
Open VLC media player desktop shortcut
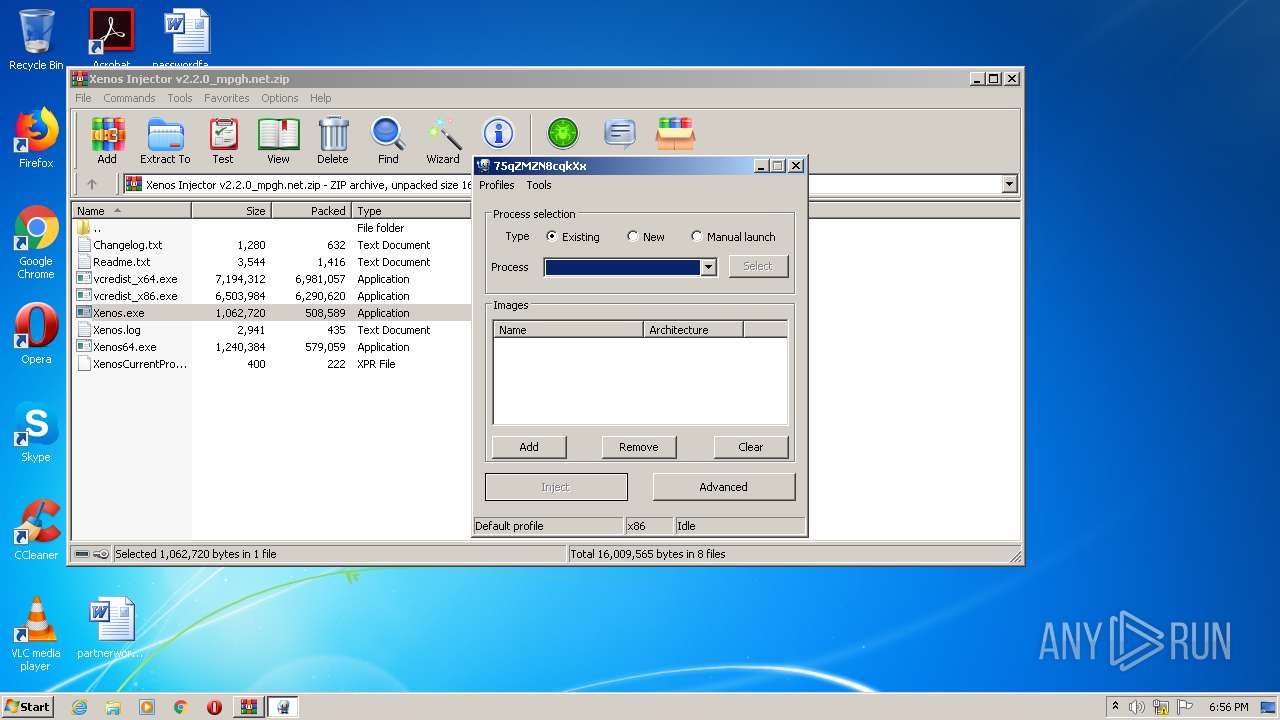pos(36,634)
